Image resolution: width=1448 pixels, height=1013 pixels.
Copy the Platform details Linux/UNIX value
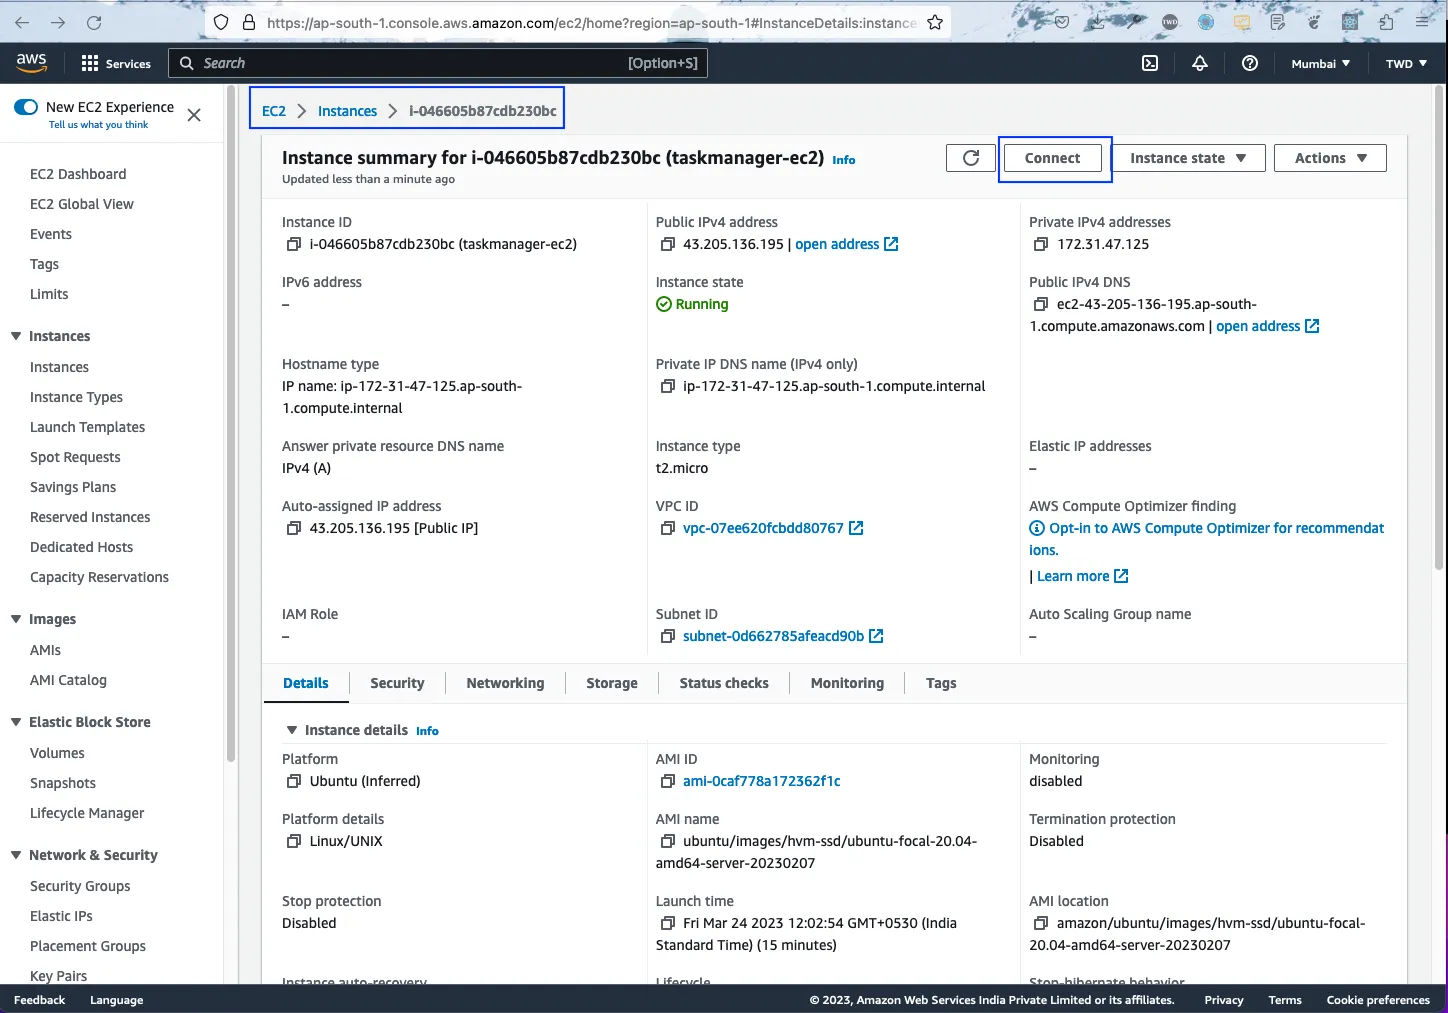pyautogui.click(x=294, y=841)
